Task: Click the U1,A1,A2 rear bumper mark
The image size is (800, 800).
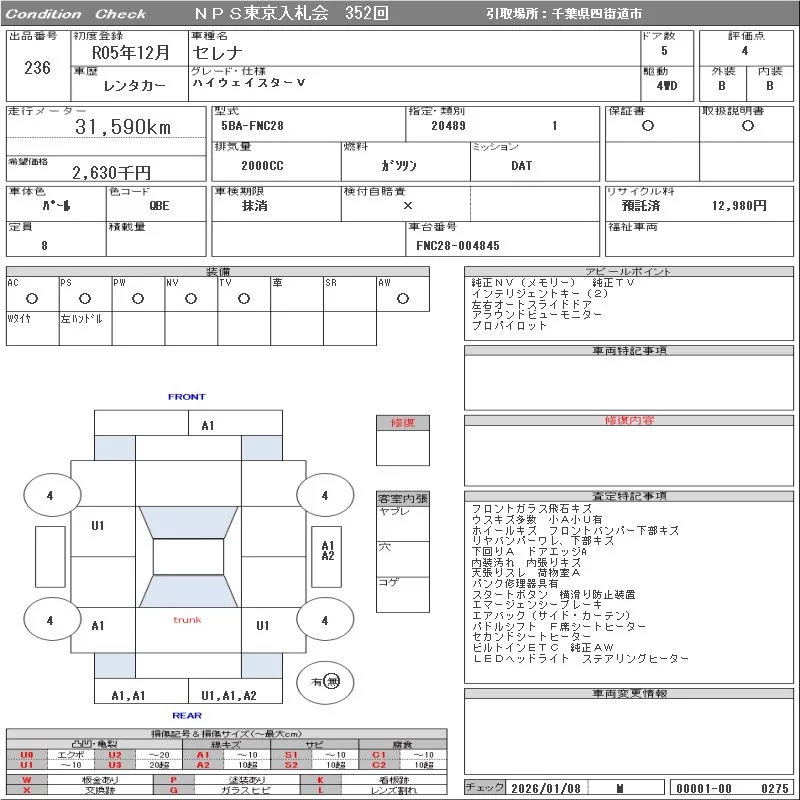Action: [x=229, y=696]
